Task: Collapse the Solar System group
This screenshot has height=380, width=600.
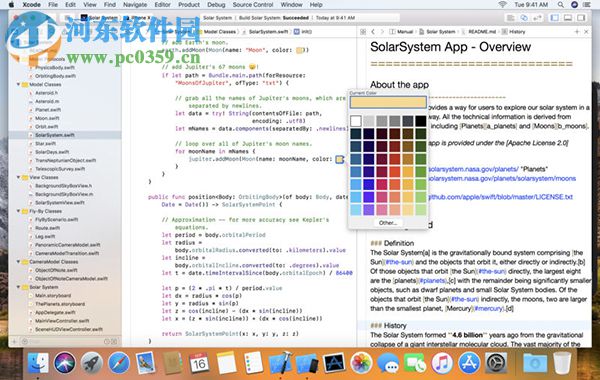Action: tap(18, 287)
